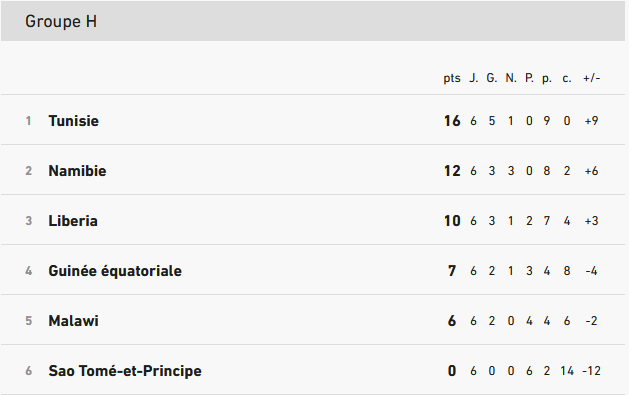The width and height of the screenshot is (629, 395).
Task: Select the +/- goal difference column header
Action: (x=592, y=78)
